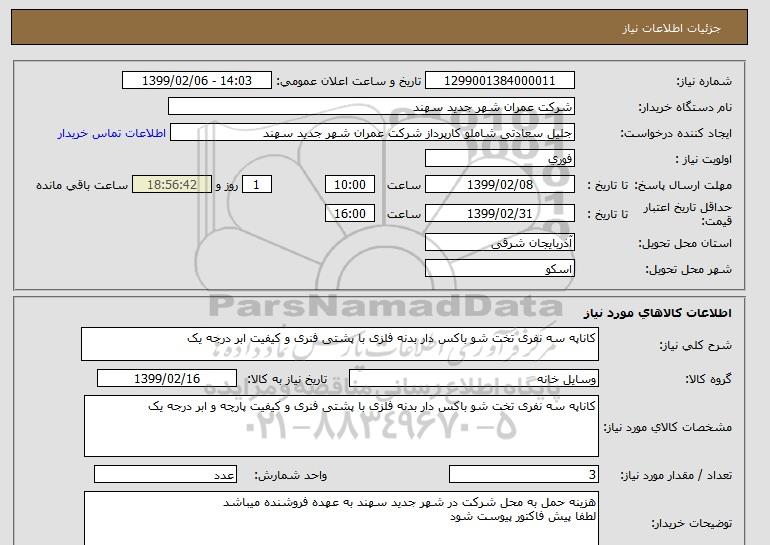This screenshot has height=545, width=770.
Task: Click the تاریخ نیاز به کالا label
Action: [x=287, y=379]
